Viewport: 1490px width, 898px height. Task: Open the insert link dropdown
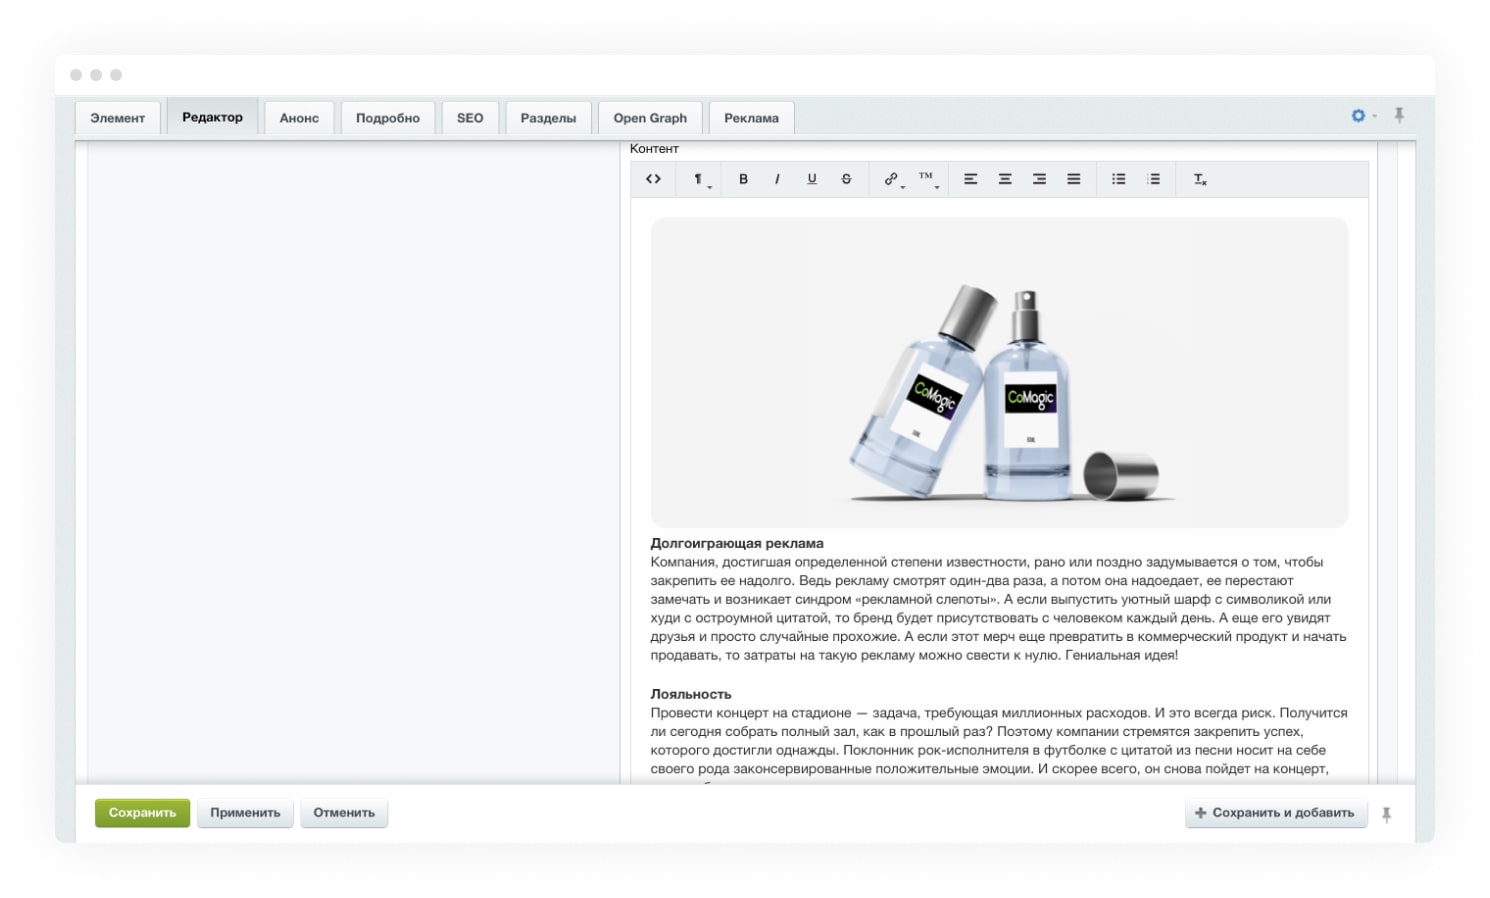pos(892,179)
